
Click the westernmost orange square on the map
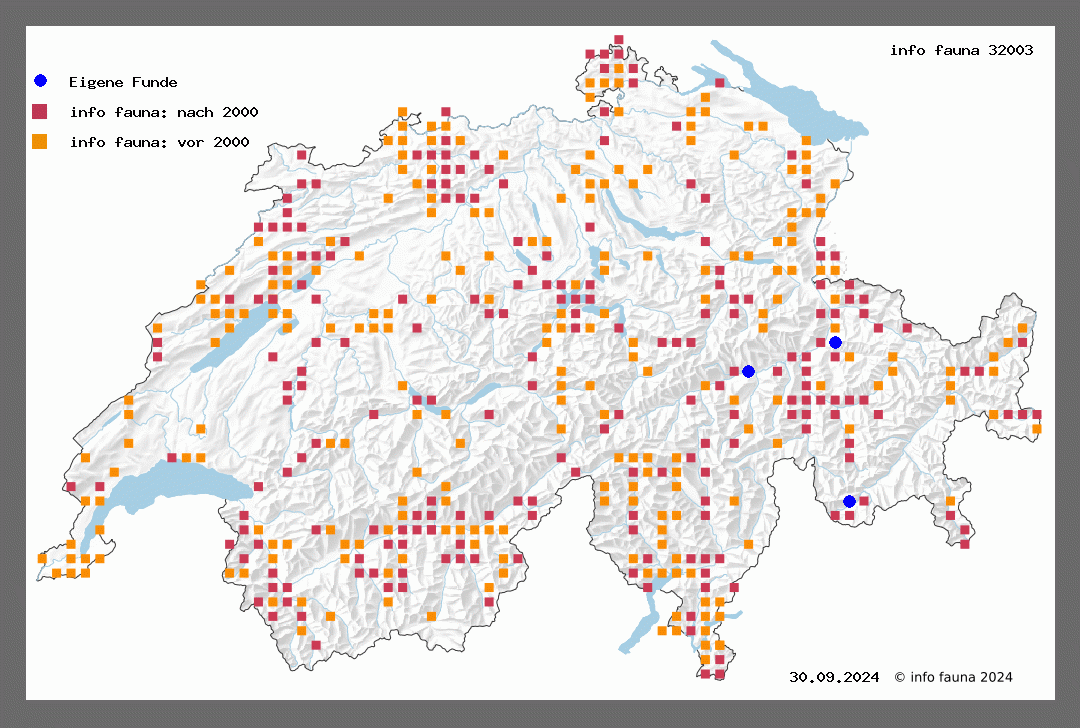pos(42,558)
